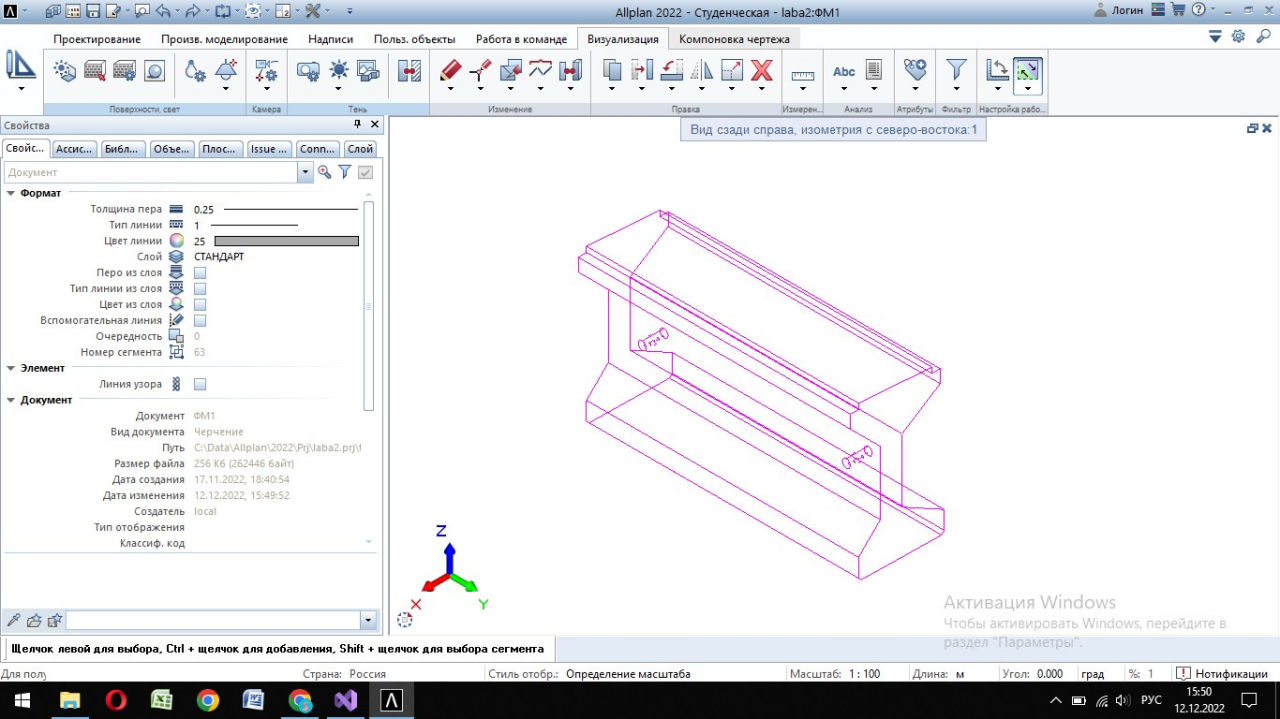The width and height of the screenshot is (1280, 719).
Task: Click the Нотификации button in status bar
Action: (x=1224, y=673)
